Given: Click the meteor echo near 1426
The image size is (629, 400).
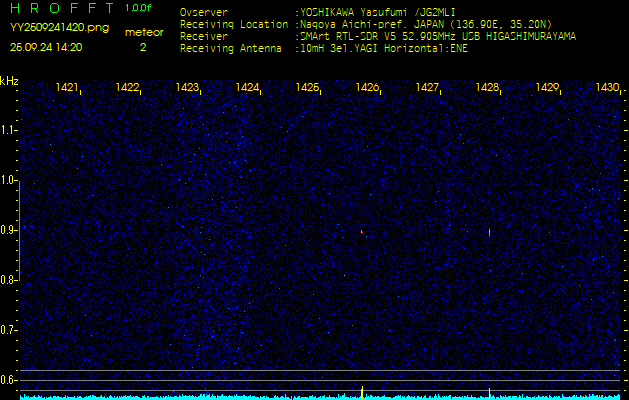Looking at the screenshot, I should point(362,232).
